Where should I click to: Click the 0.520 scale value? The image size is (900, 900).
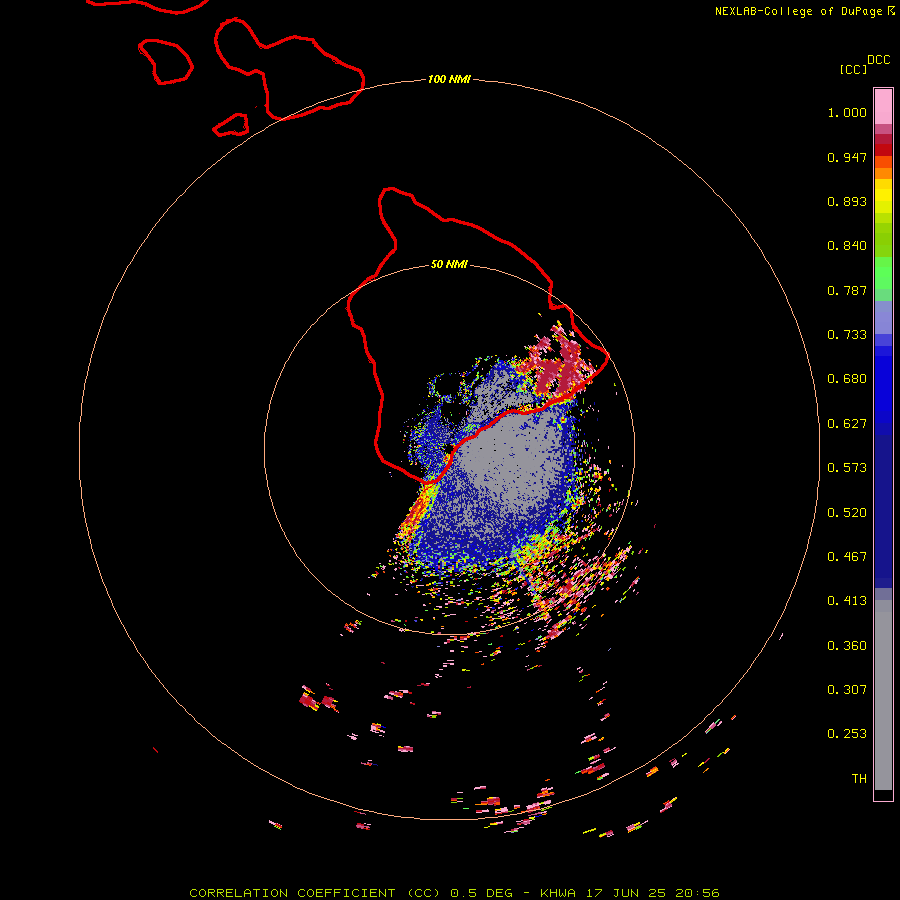pyautogui.click(x=847, y=513)
